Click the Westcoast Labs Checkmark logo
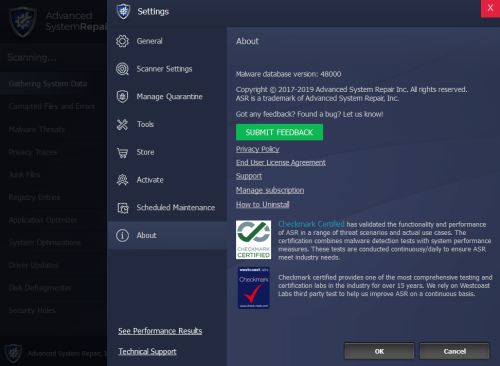Viewport: 500px width, 366px height. pyautogui.click(x=254, y=287)
